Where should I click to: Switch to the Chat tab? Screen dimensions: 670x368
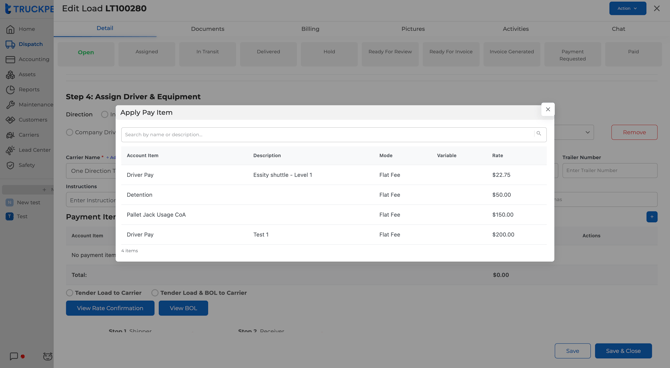coord(618,29)
